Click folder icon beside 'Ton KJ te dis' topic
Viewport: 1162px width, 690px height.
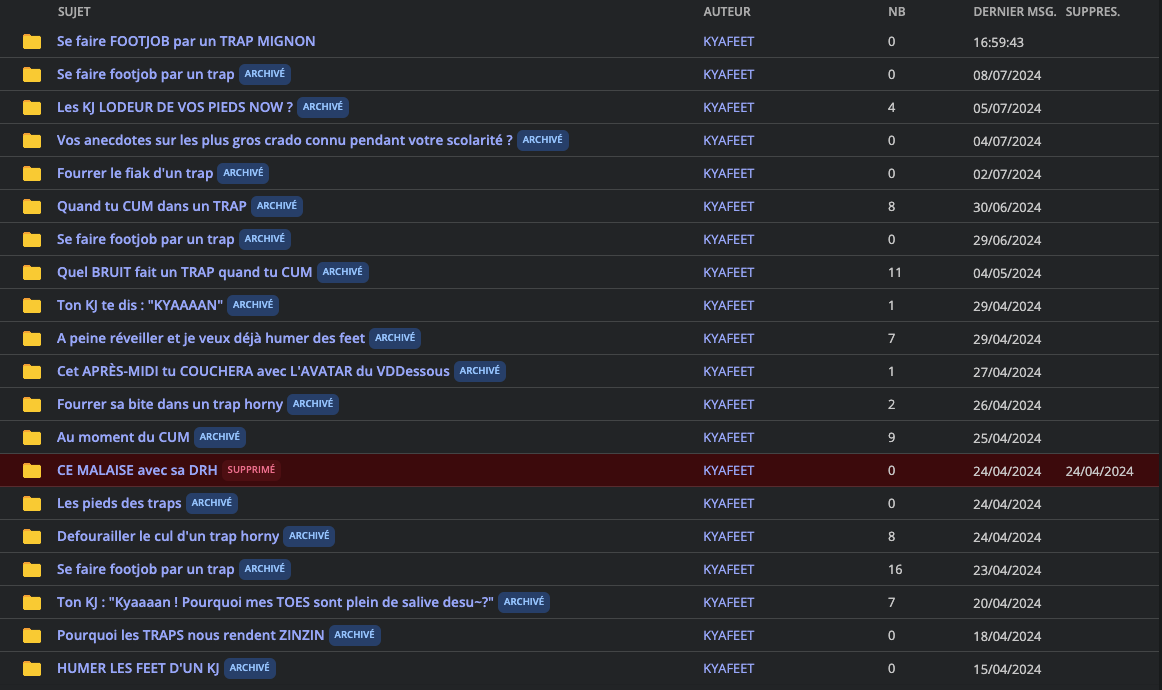(32, 305)
